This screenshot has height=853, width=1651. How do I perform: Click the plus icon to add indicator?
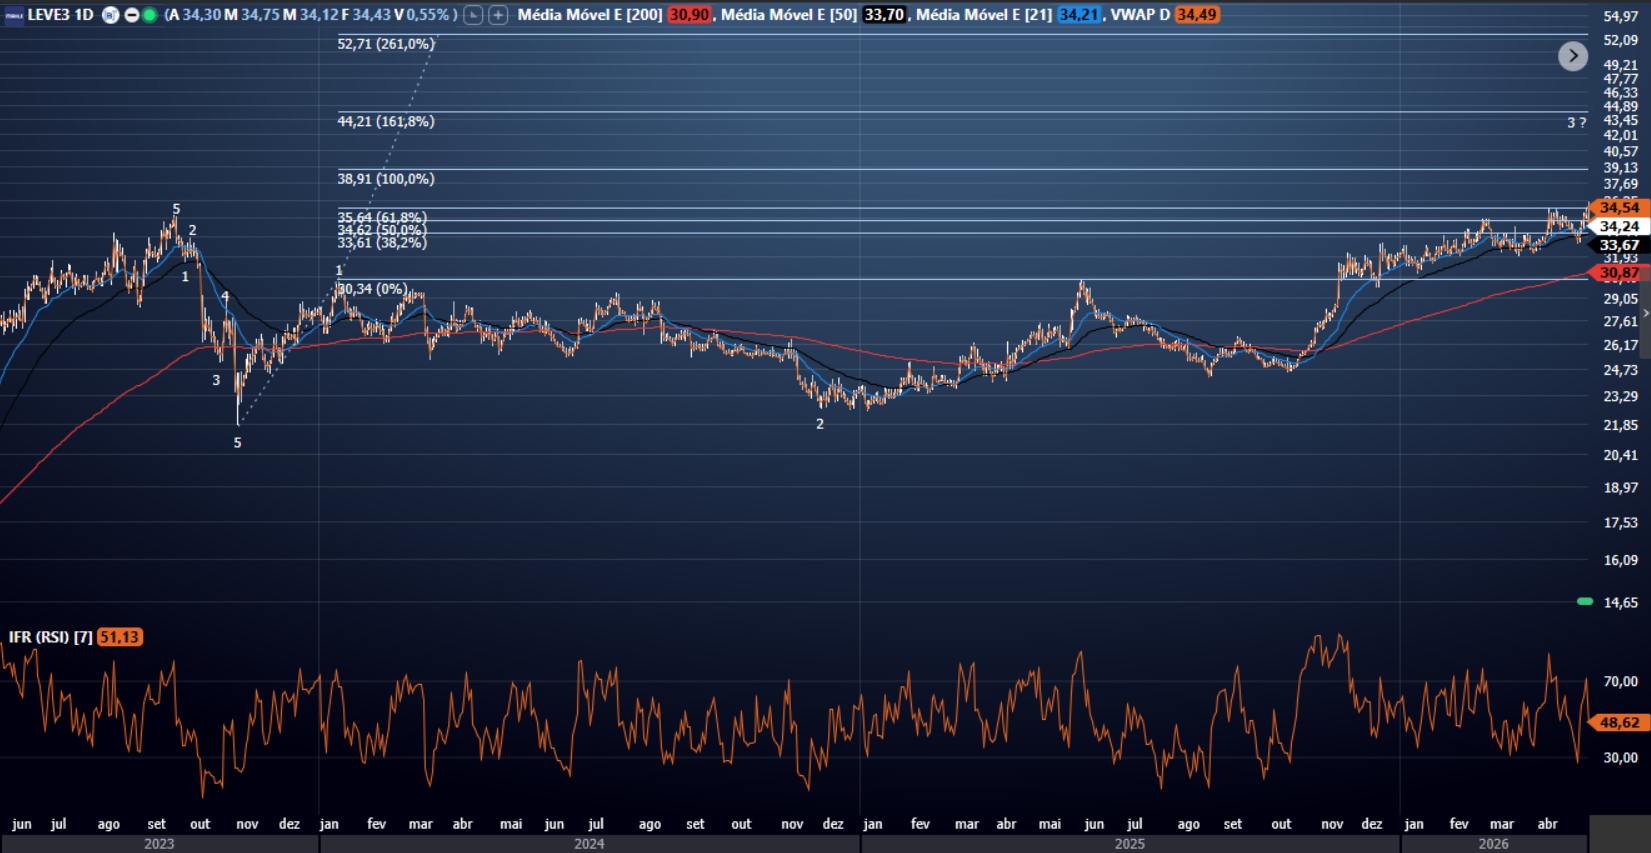click(x=498, y=15)
